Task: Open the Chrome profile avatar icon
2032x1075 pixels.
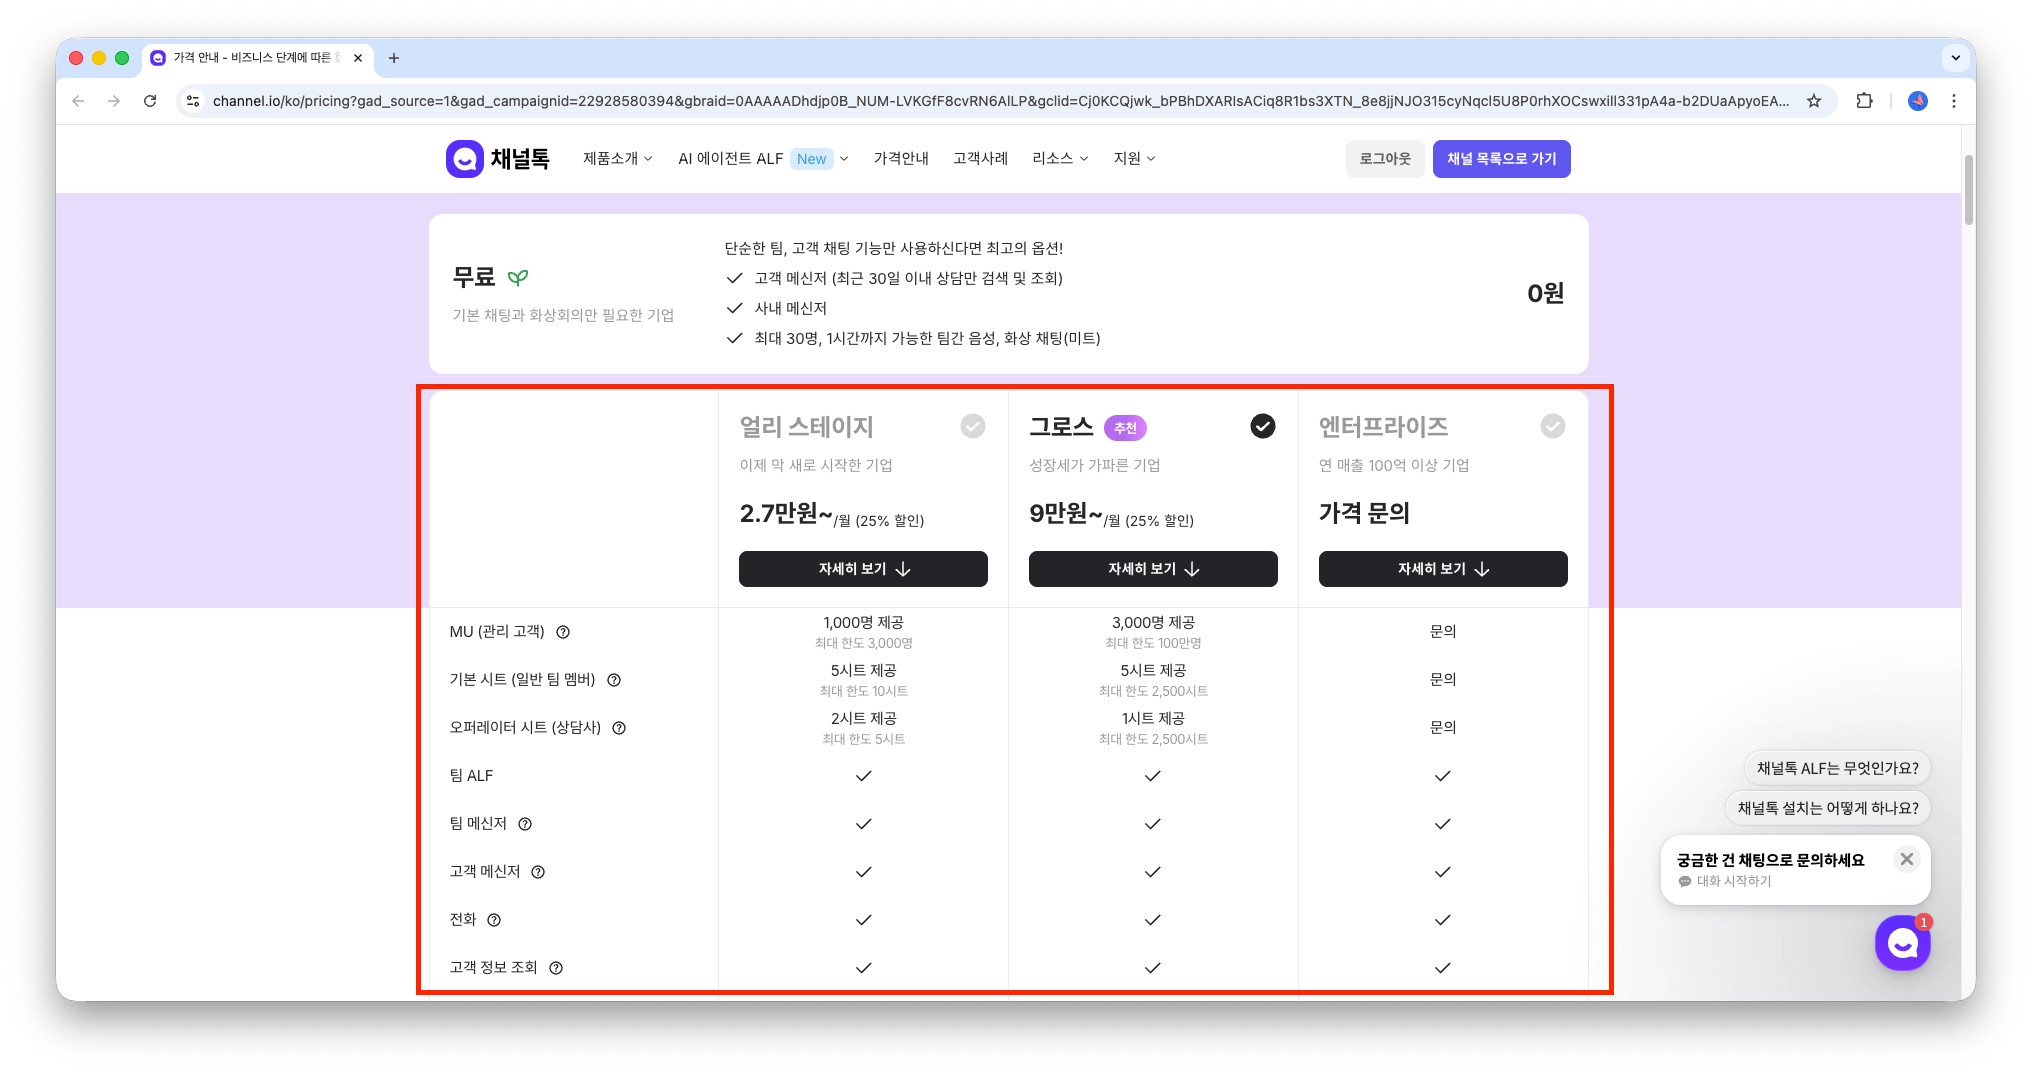Action: tap(1918, 101)
